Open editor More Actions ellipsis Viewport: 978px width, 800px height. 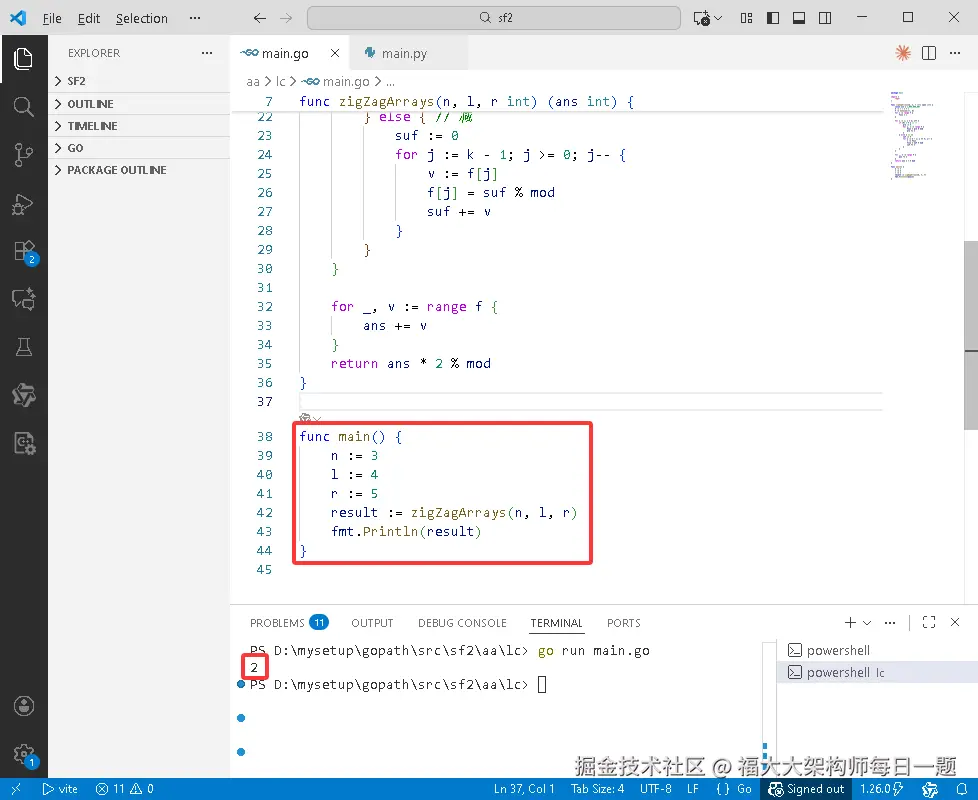[x=955, y=53]
